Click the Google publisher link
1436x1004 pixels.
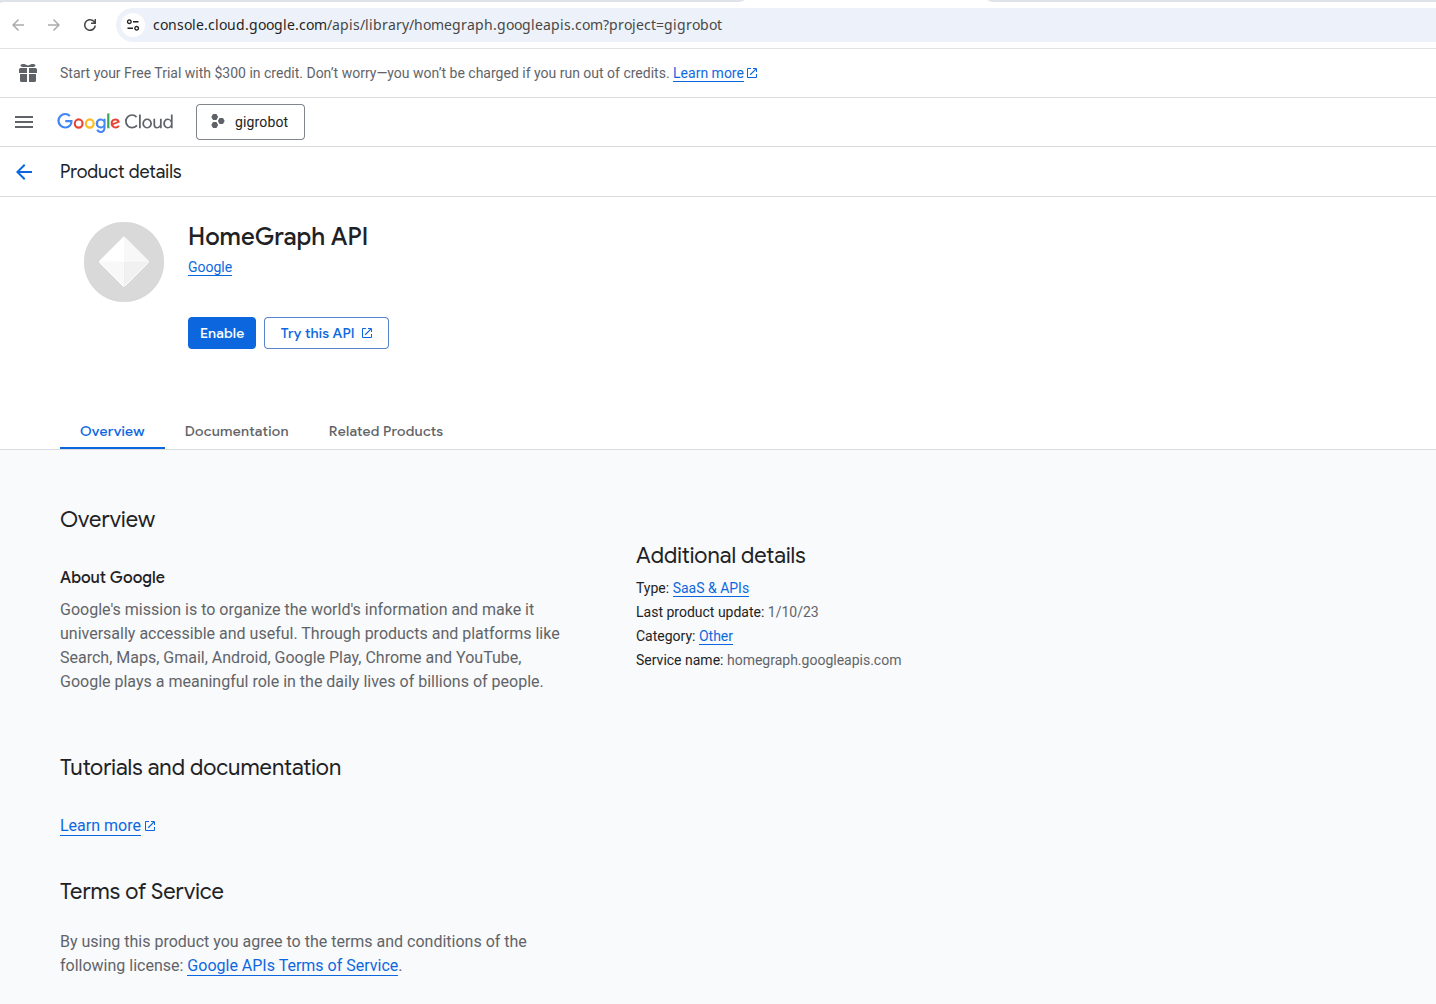[210, 267]
